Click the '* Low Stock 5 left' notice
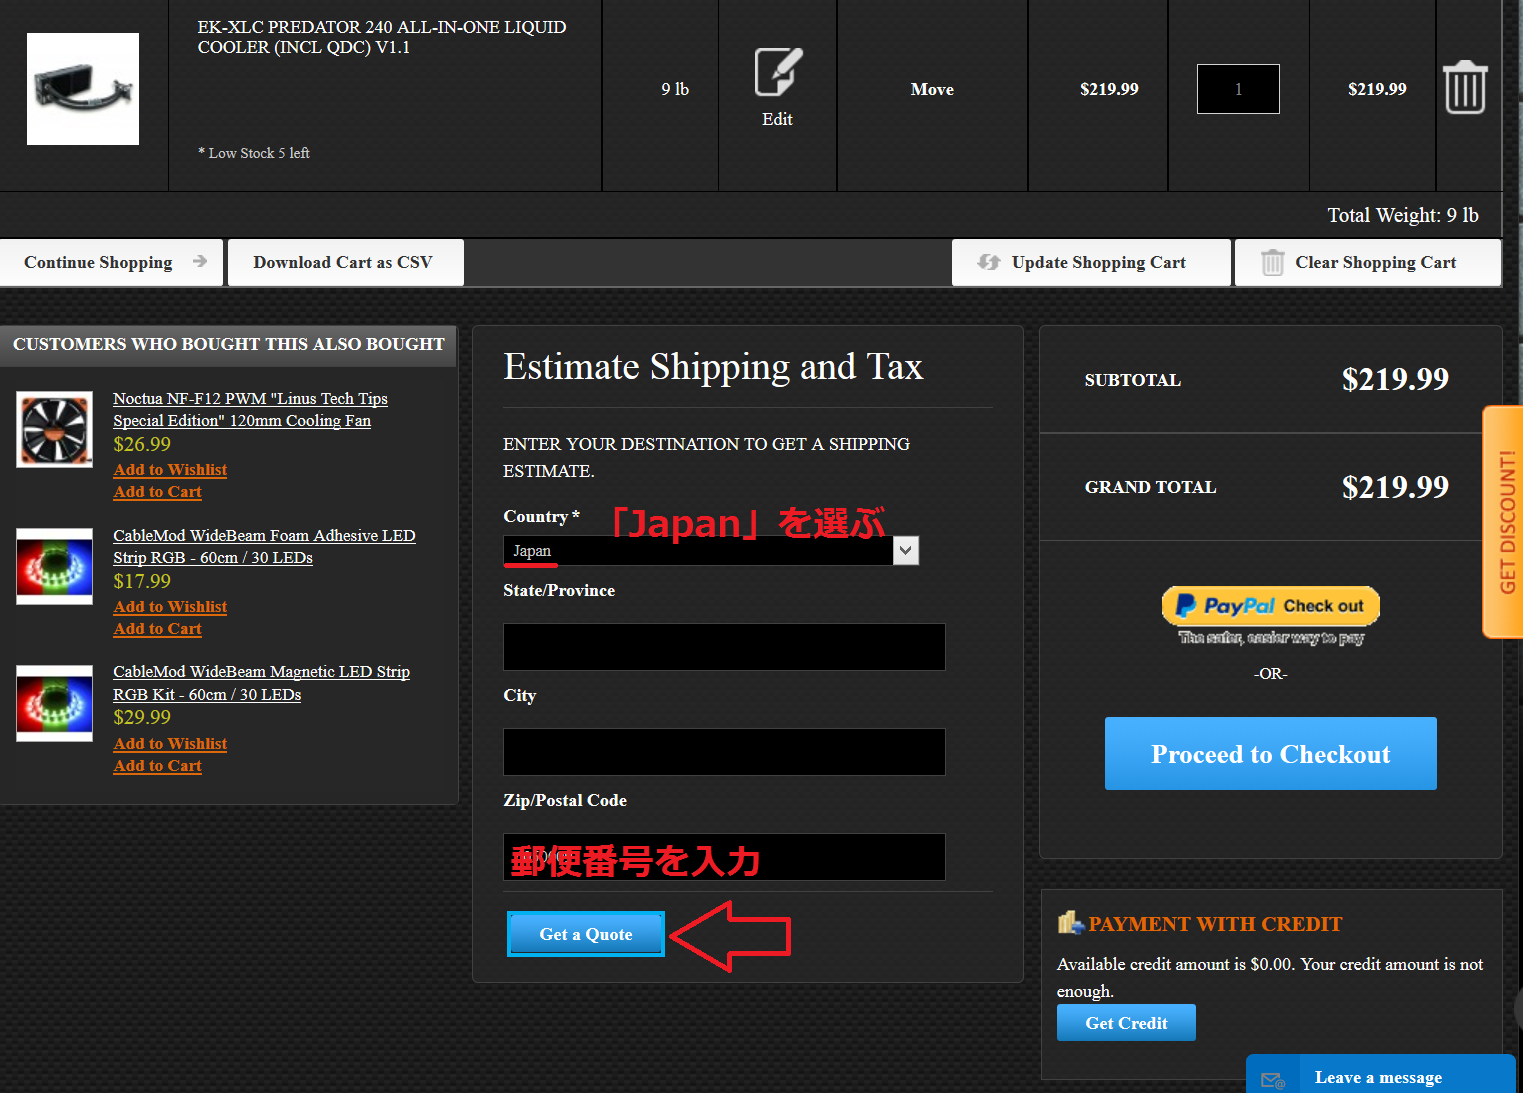Screen dimensions: 1523x1093 point(254,153)
